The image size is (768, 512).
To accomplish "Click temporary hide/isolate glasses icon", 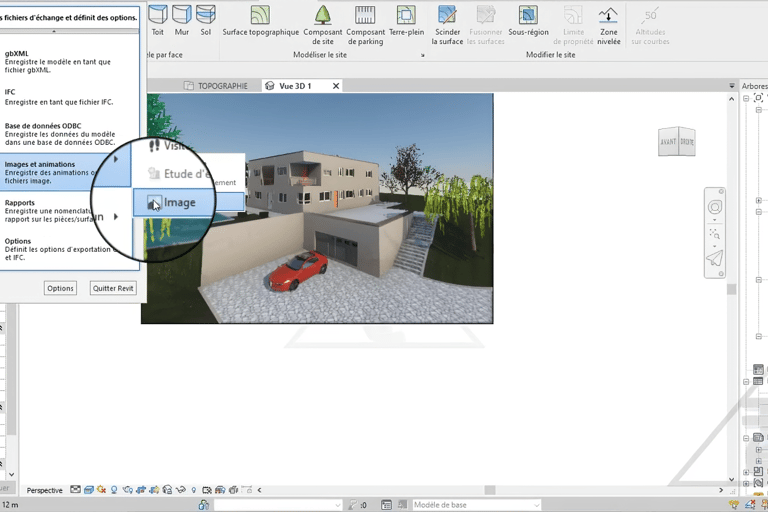I will [181, 489].
